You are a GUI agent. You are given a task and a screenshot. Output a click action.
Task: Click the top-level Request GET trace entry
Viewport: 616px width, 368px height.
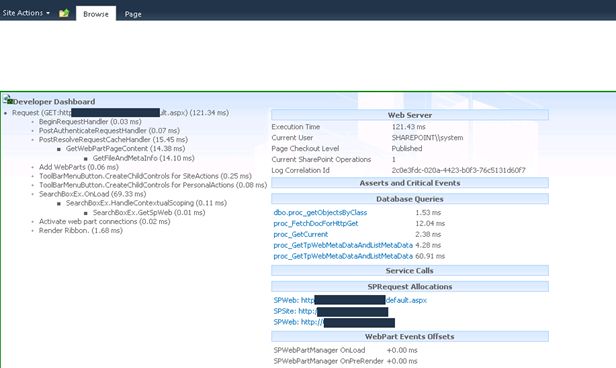(x=120, y=113)
